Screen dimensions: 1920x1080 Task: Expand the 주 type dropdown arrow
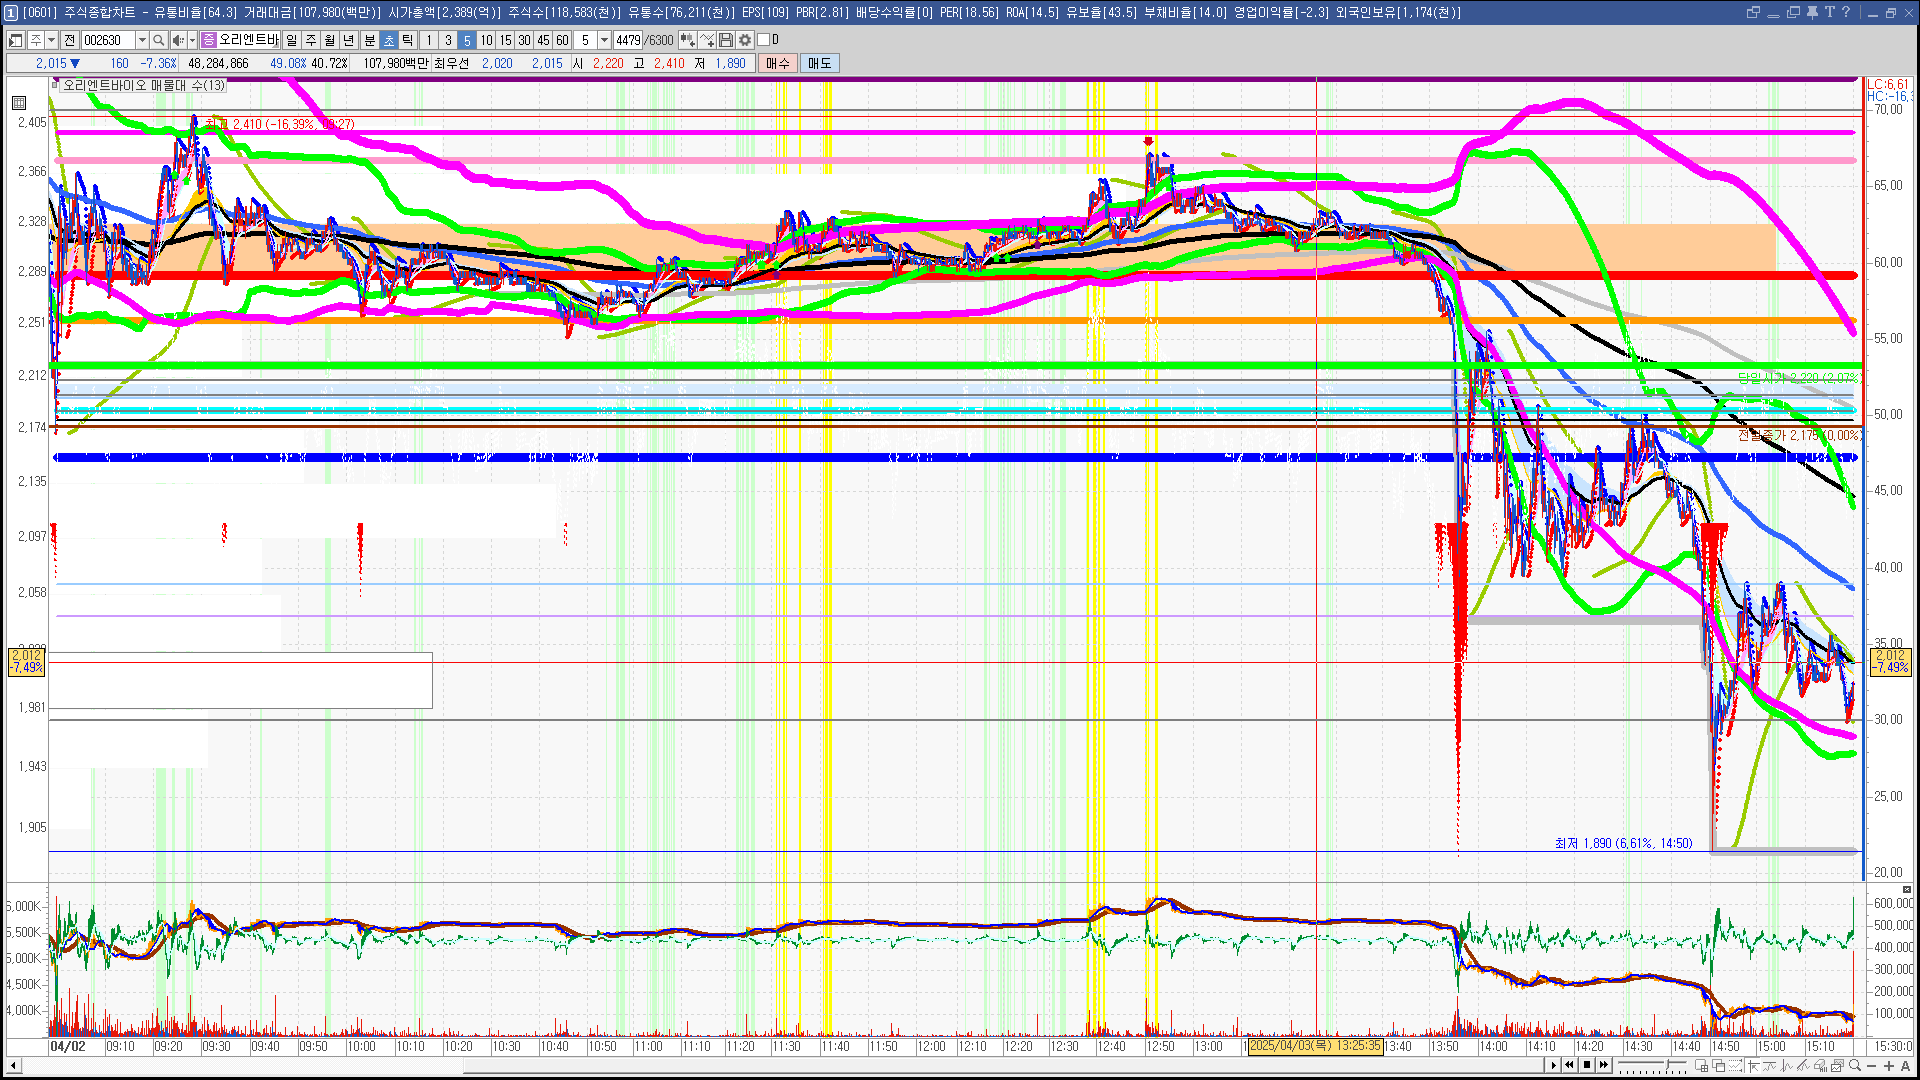click(x=51, y=40)
